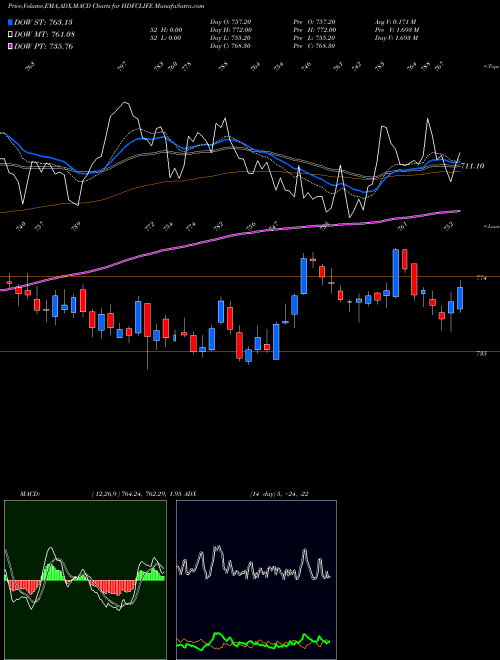
Task: Click the 'Avg V: 0.171 M' value
Action: coord(396,22)
